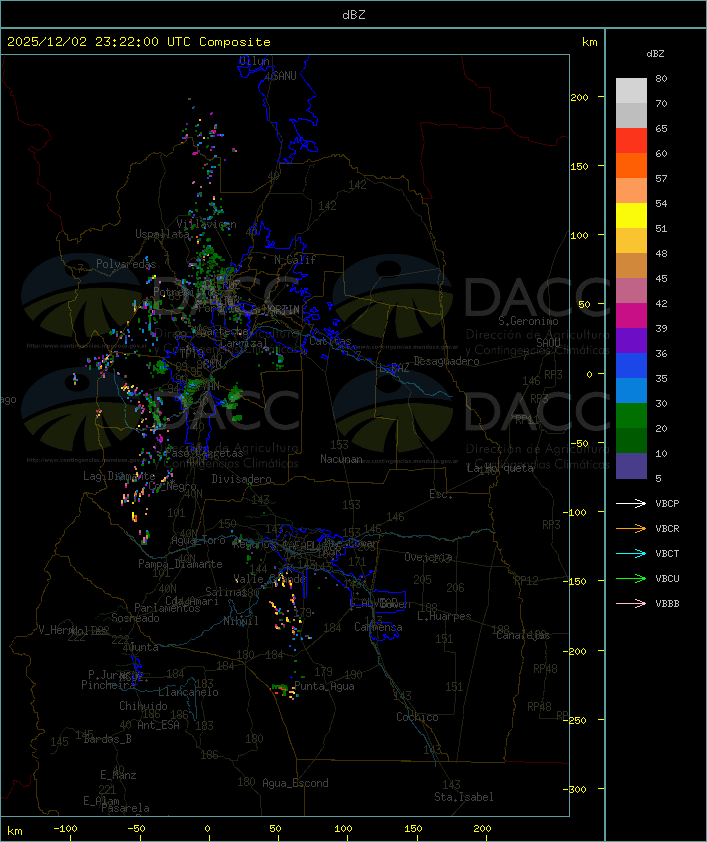Screen dimensions: 707x842
Task: Select the green 20 dBZ color swatch
Action: (x=631, y=416)
